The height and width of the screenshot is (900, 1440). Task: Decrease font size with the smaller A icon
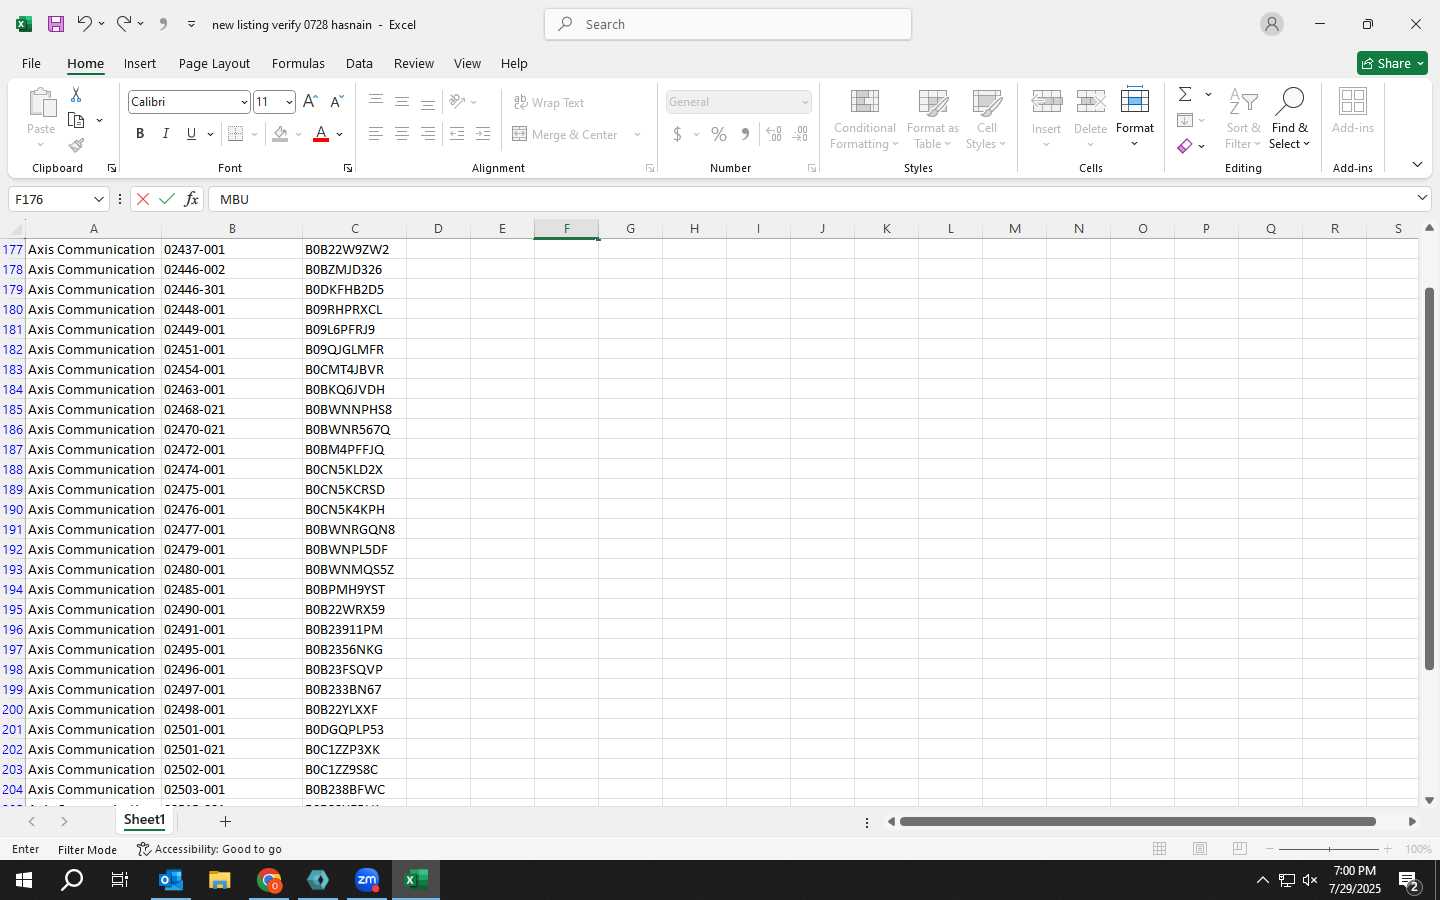[336, 101]
